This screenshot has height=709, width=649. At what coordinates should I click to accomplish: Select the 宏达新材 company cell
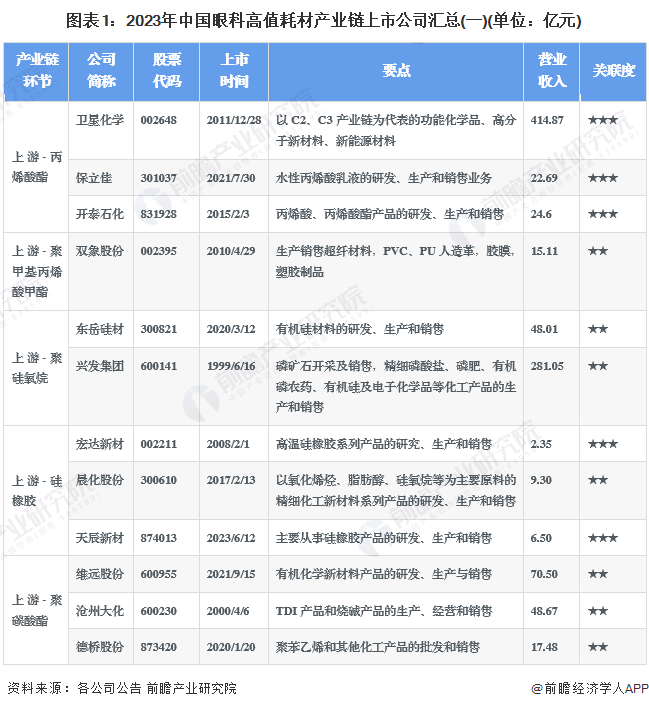point(99,444)
